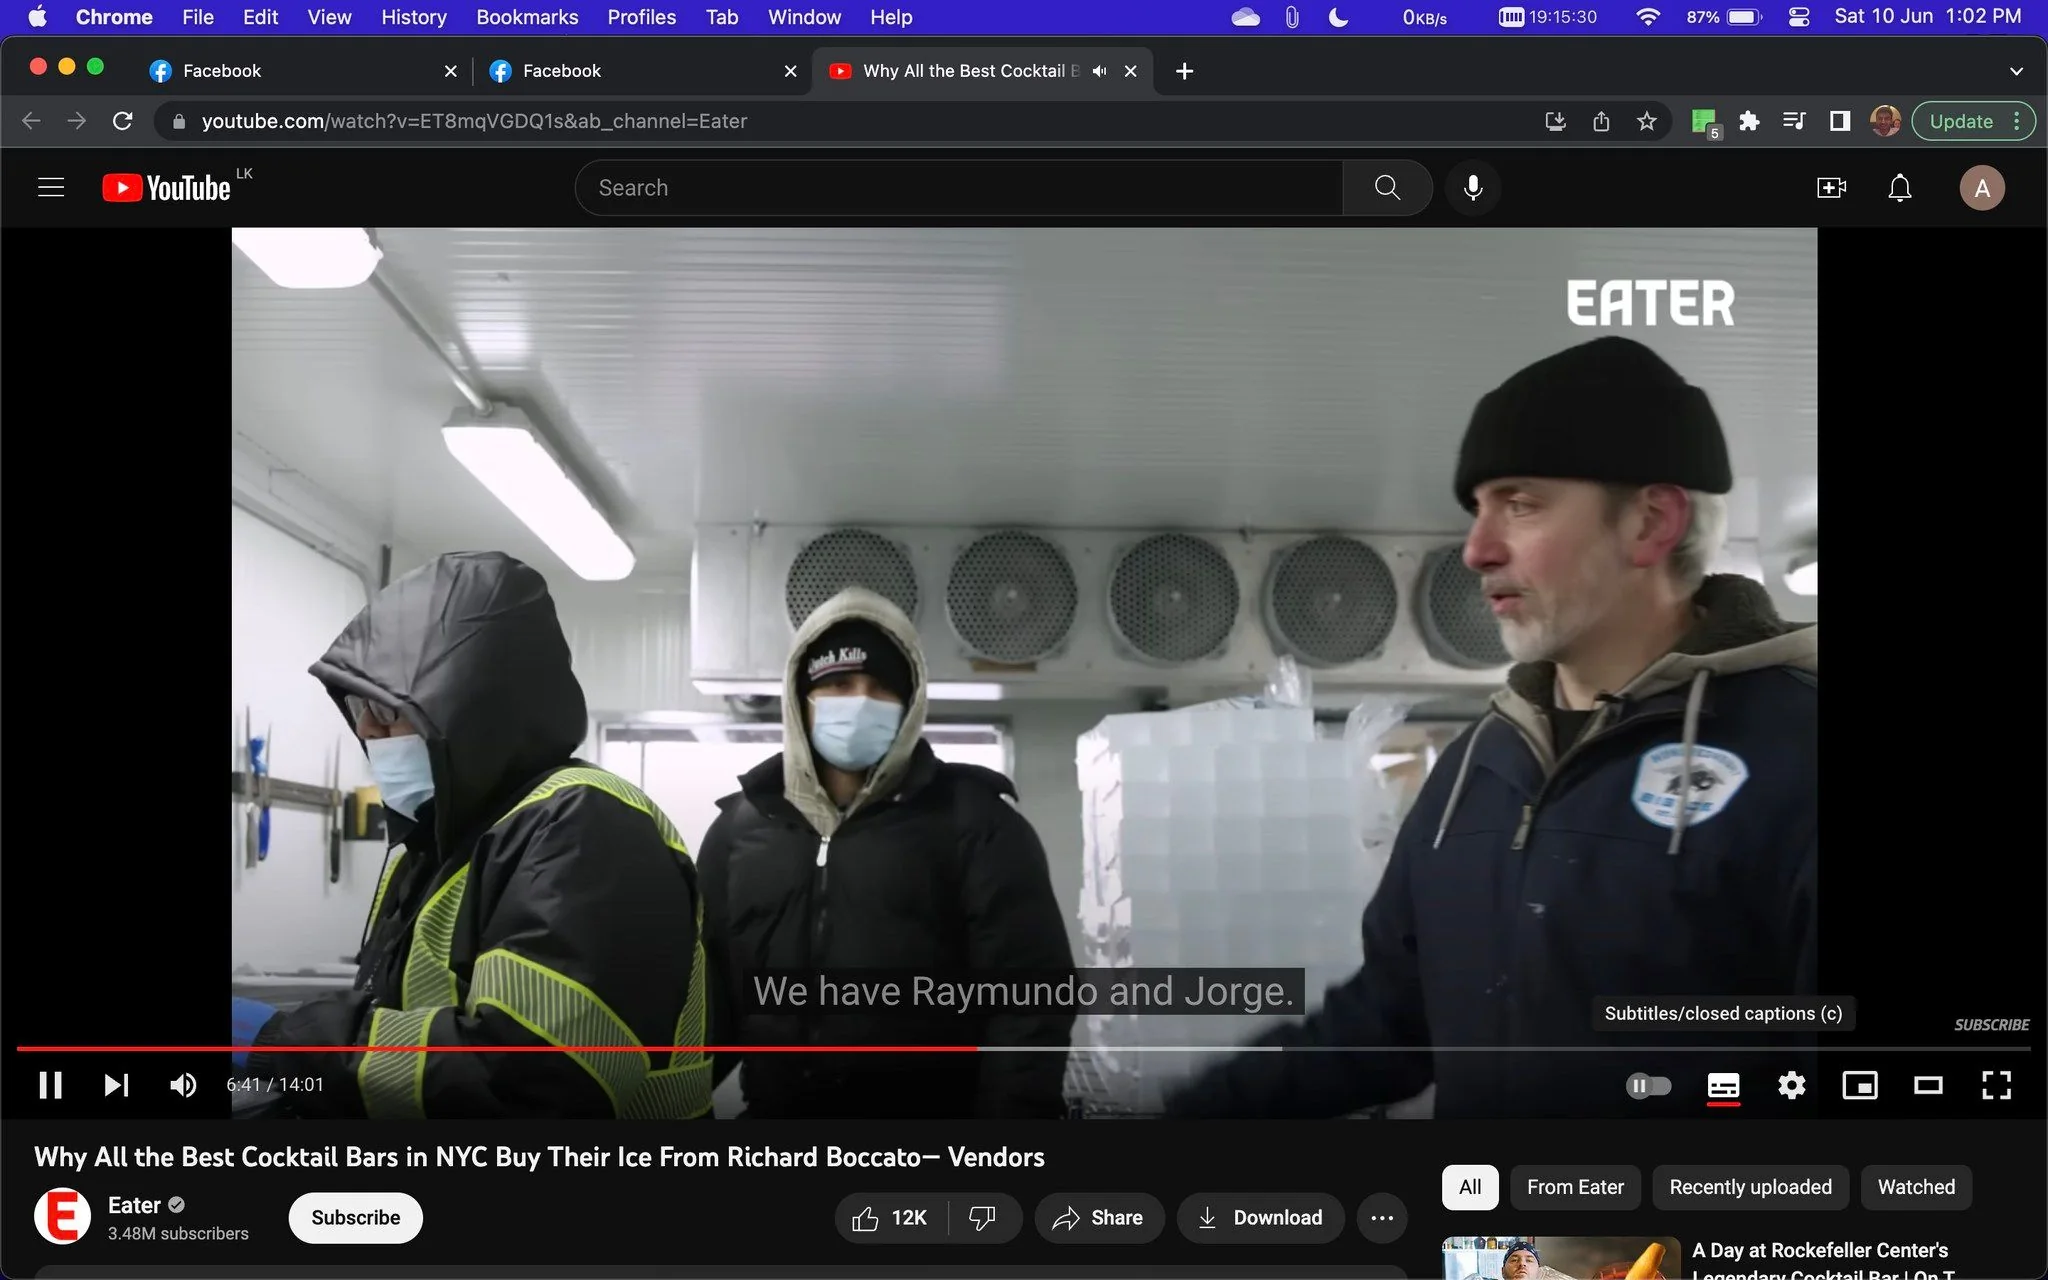Enable miniplayer mode
2048x1280 pixels.
tap(1859, 1085)
